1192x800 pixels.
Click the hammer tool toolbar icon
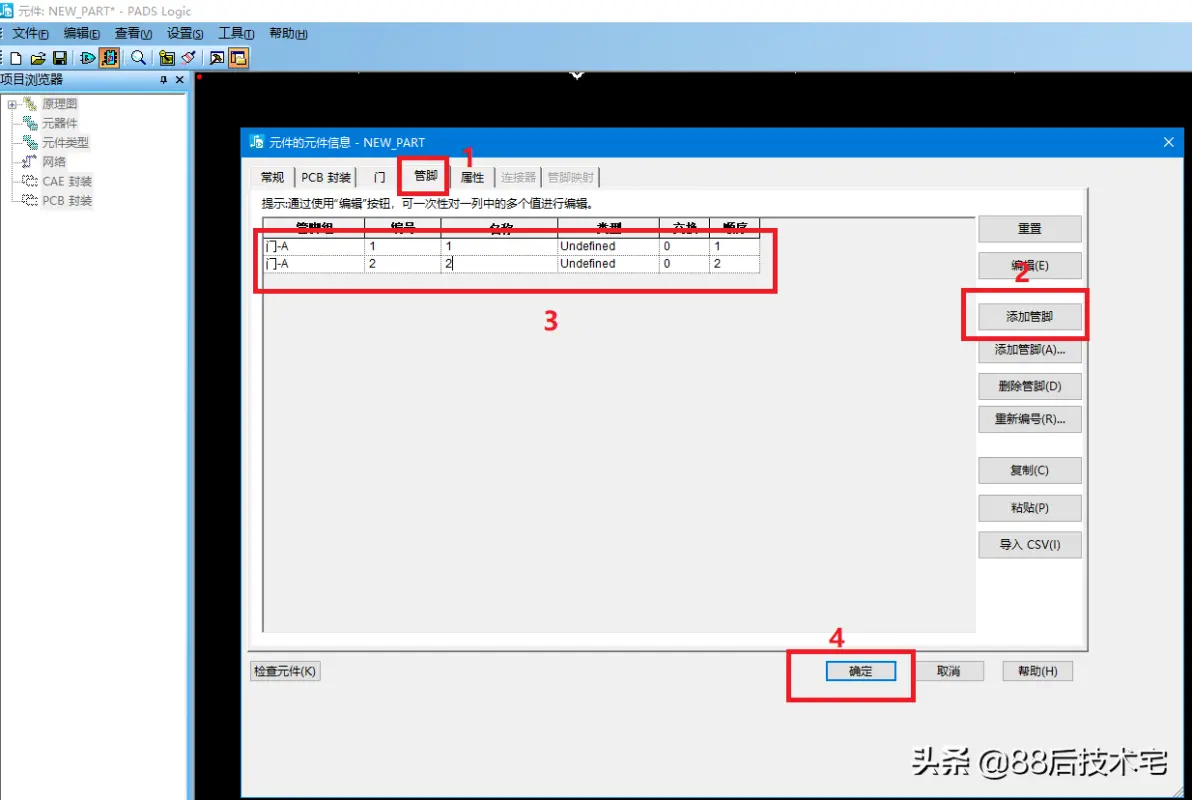217,58
